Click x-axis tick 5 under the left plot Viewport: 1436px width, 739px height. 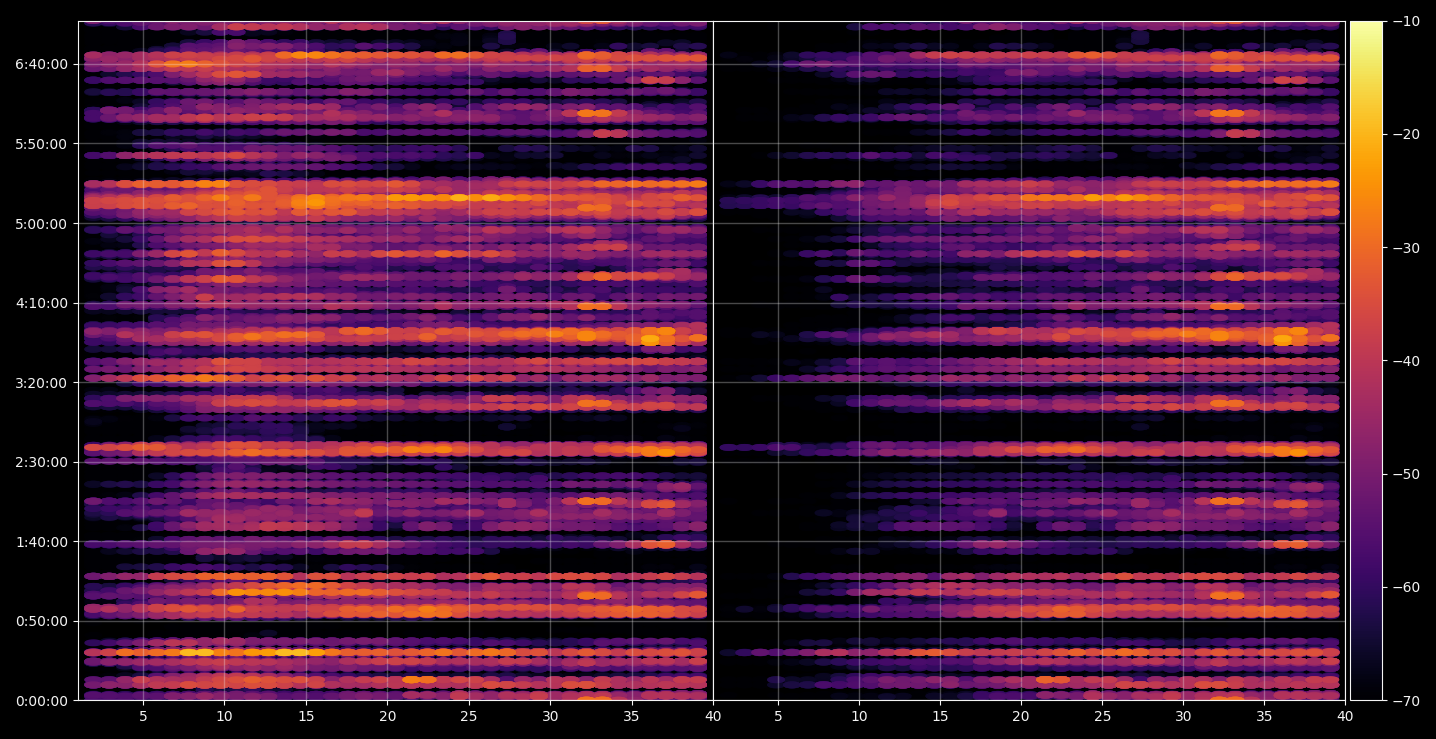click(143, 717)
